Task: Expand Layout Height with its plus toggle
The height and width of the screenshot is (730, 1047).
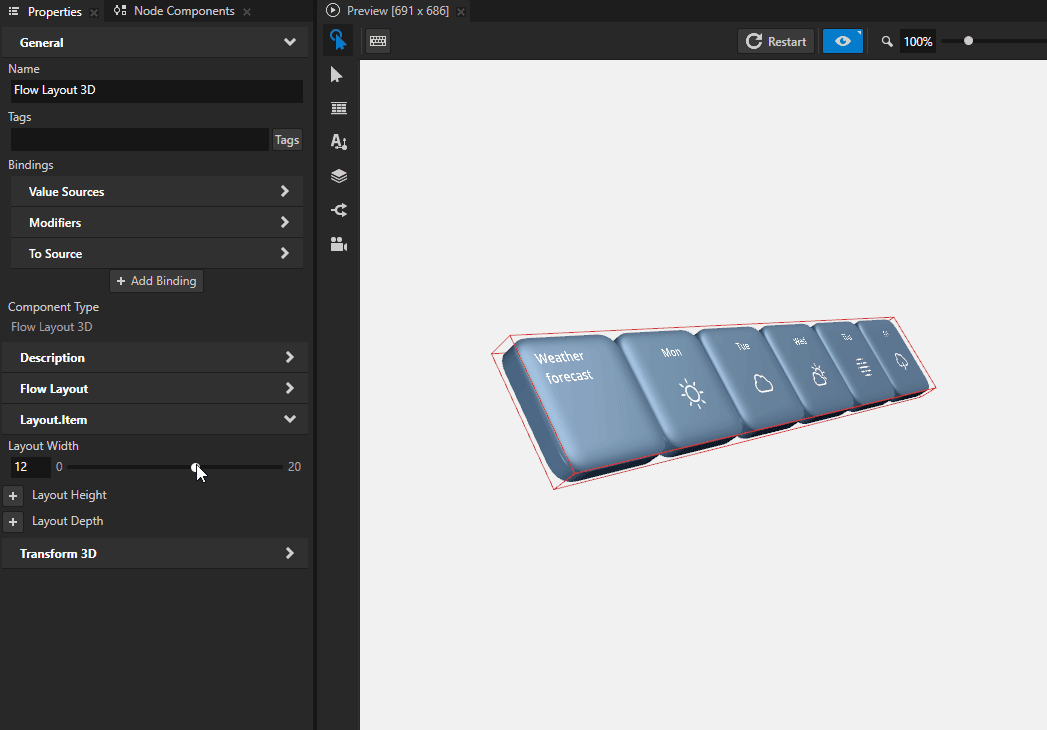Action: (13, 495)
